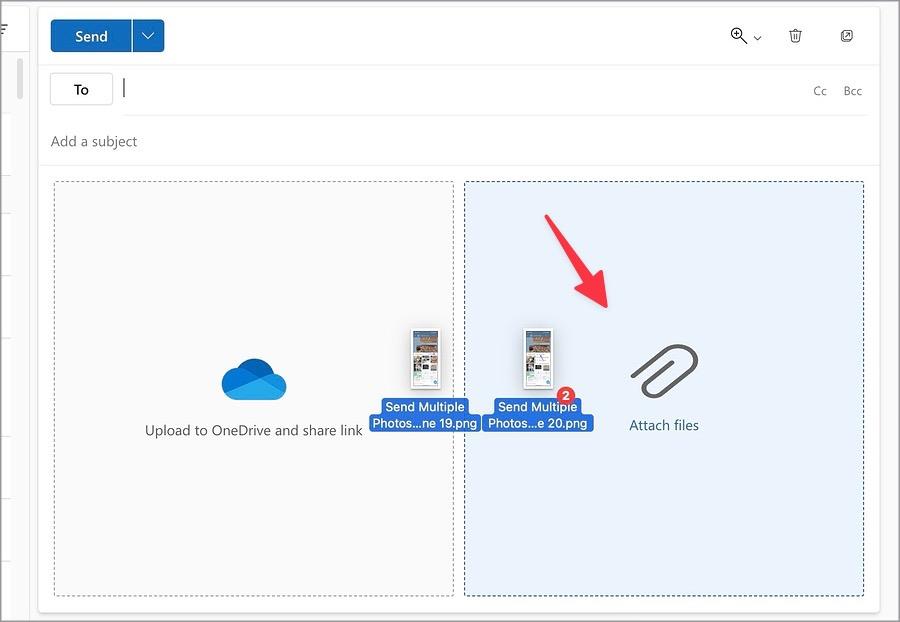Click thumbnail of file ending 19.png
The image size is (900, 622).
(x=425, y=359)
